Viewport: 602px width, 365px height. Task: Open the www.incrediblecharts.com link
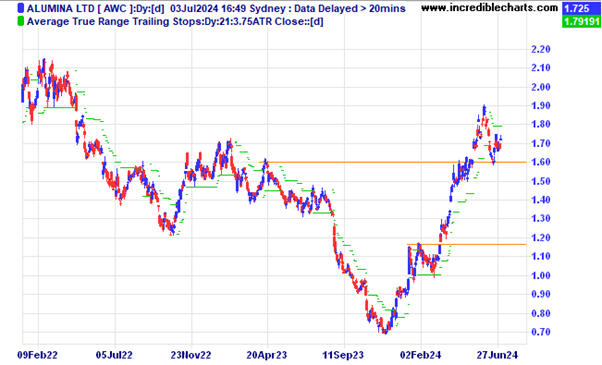tap(490, 8)
